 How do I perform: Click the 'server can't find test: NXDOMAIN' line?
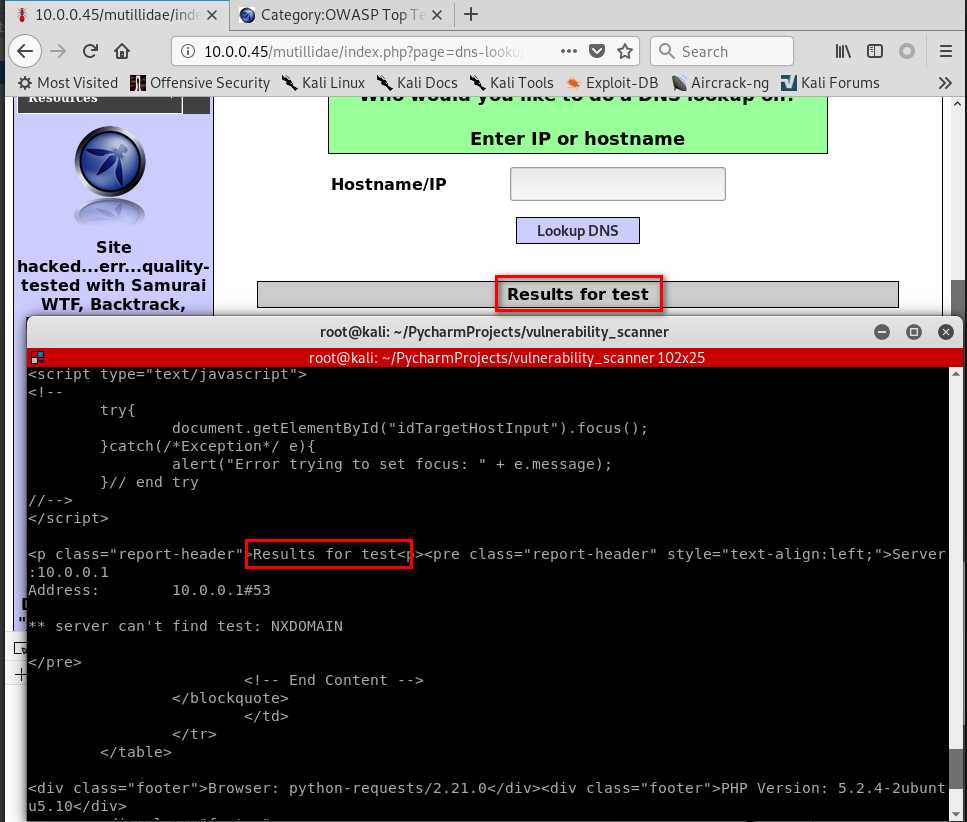coord(186,626)
